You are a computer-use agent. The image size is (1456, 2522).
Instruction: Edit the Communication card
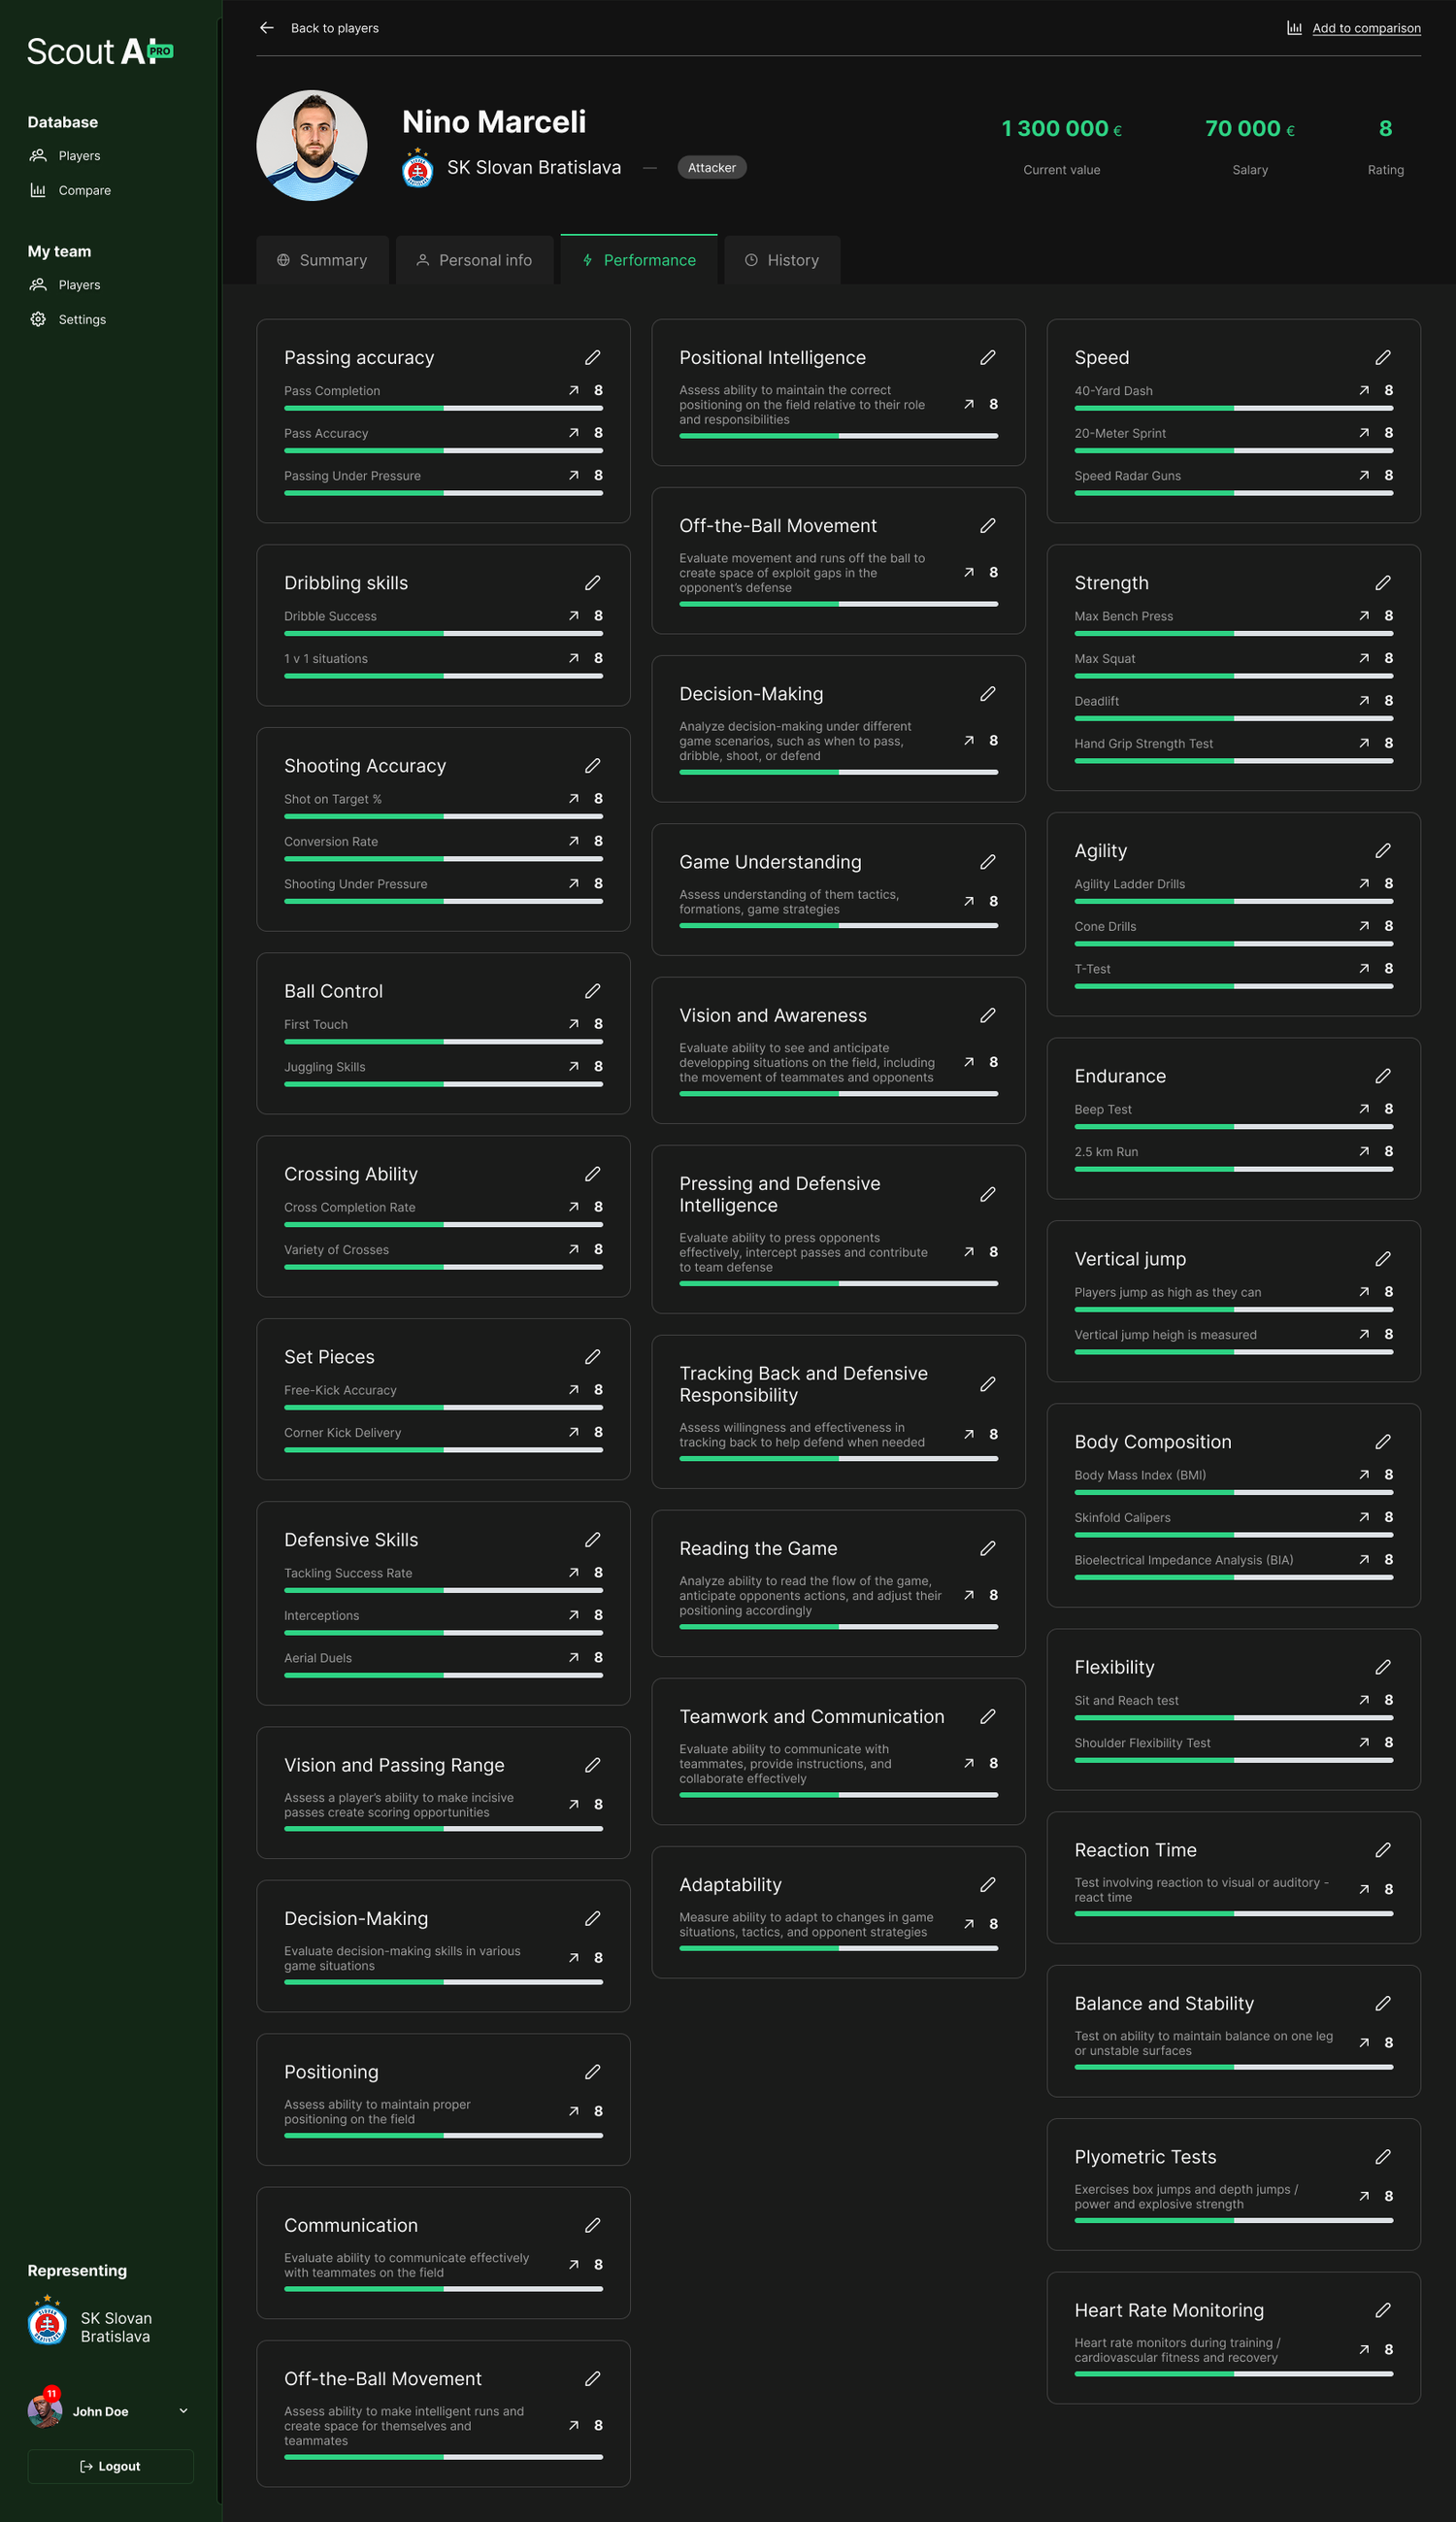click(592, 2225)
